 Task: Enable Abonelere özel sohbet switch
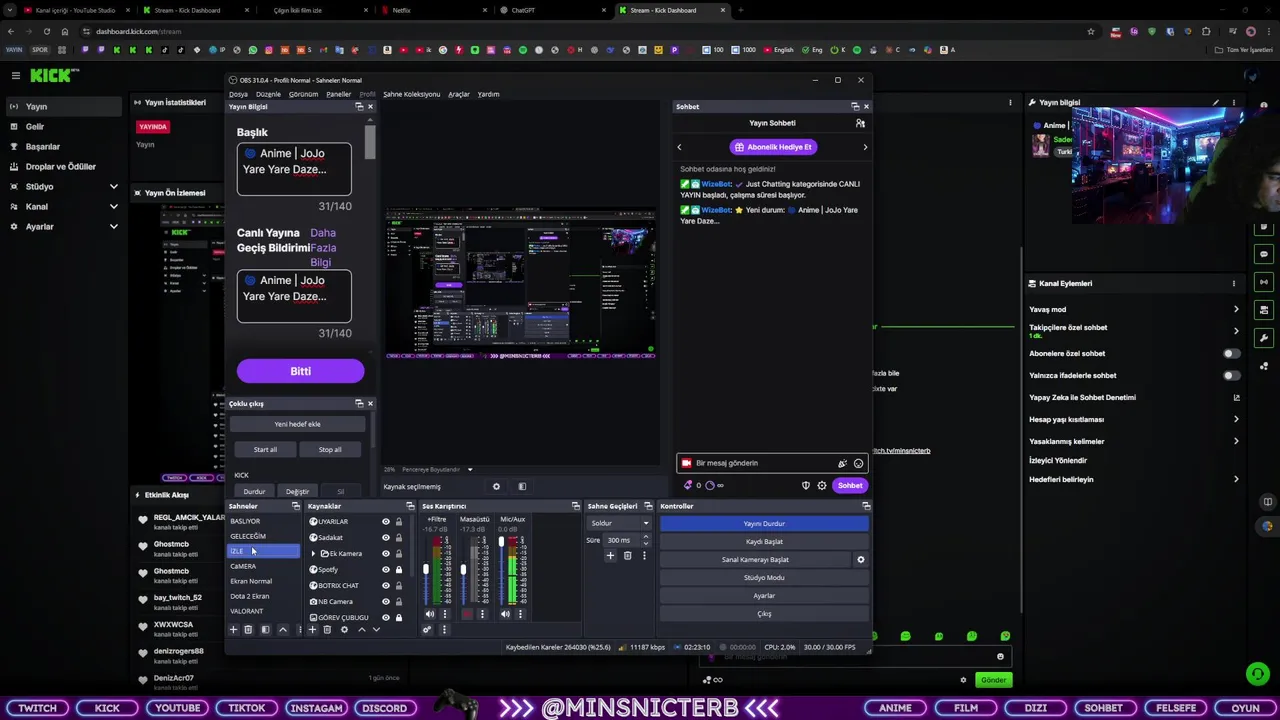click(1231, 354)
